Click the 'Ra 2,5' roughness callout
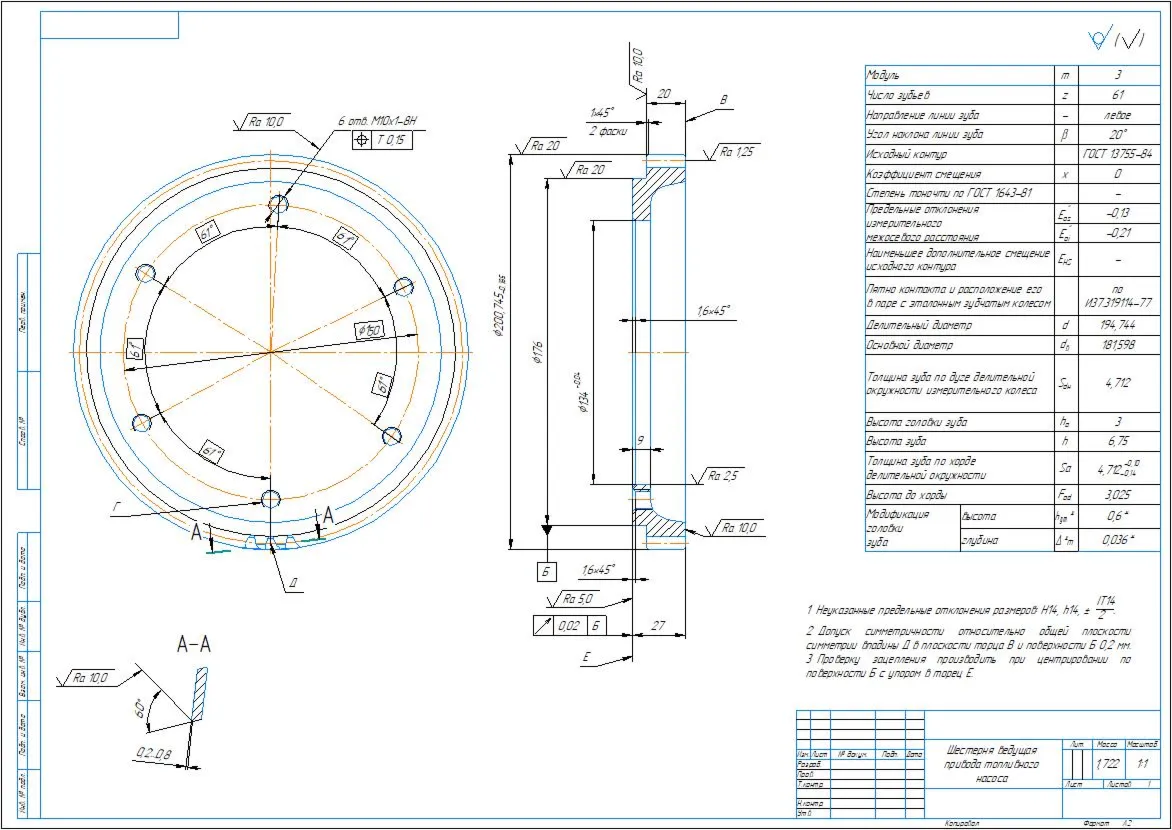This screenshot has width=1172, height=830. 724,476
